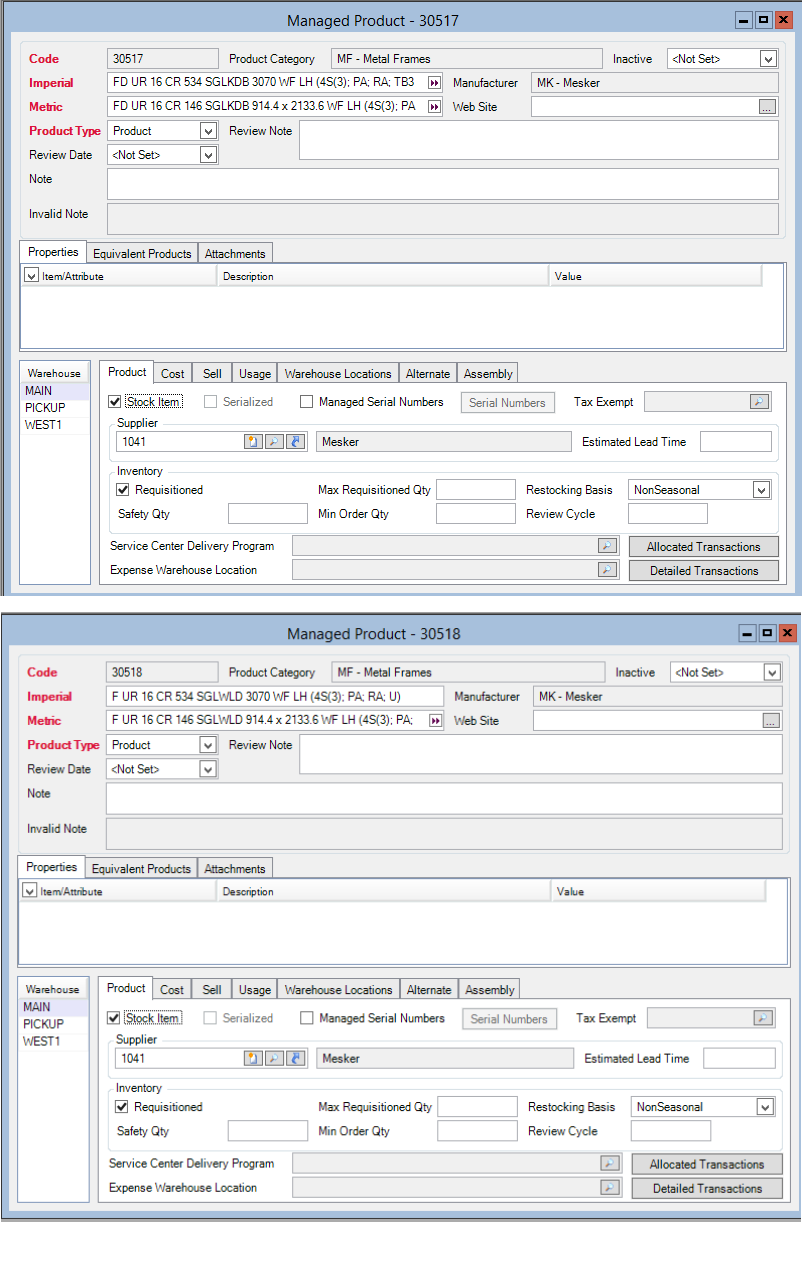The image size is (802, 1267).
Task: Click the Safety Qty field in window 30518
Action: [267, 1131]
